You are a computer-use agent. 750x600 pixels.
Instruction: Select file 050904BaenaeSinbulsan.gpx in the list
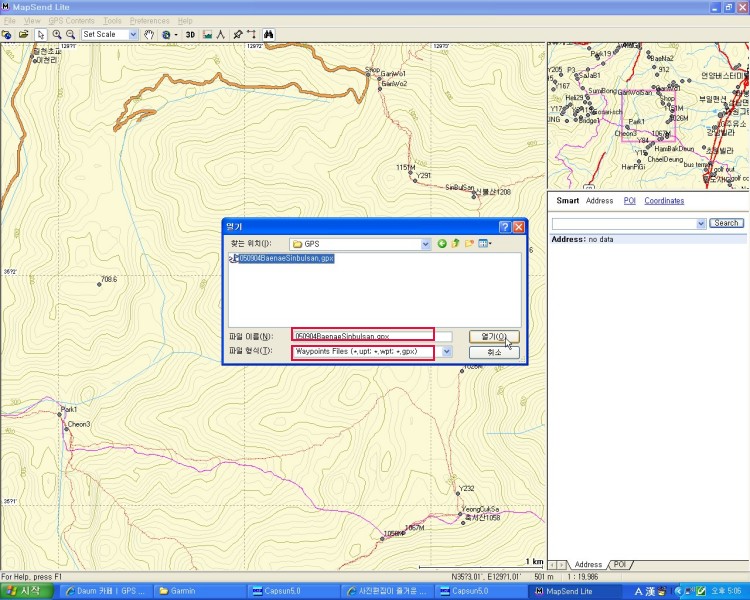tap(282, 258)
